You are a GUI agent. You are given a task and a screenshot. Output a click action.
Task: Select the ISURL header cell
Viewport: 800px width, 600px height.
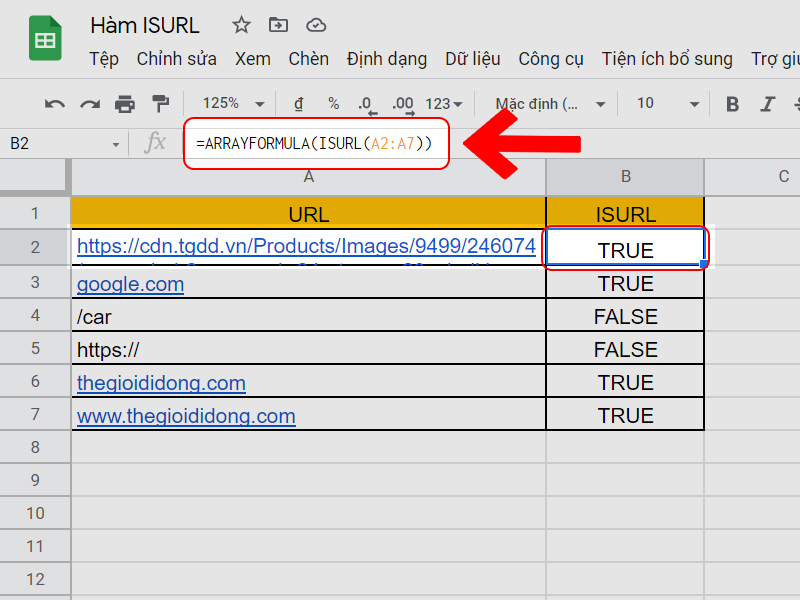(x=626, y=213)
